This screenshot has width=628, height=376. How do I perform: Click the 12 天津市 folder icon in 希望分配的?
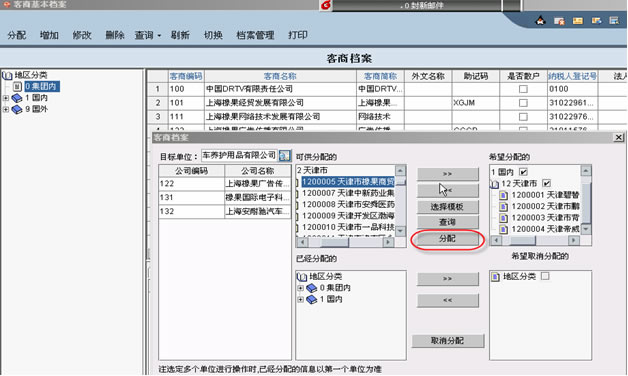495,184
